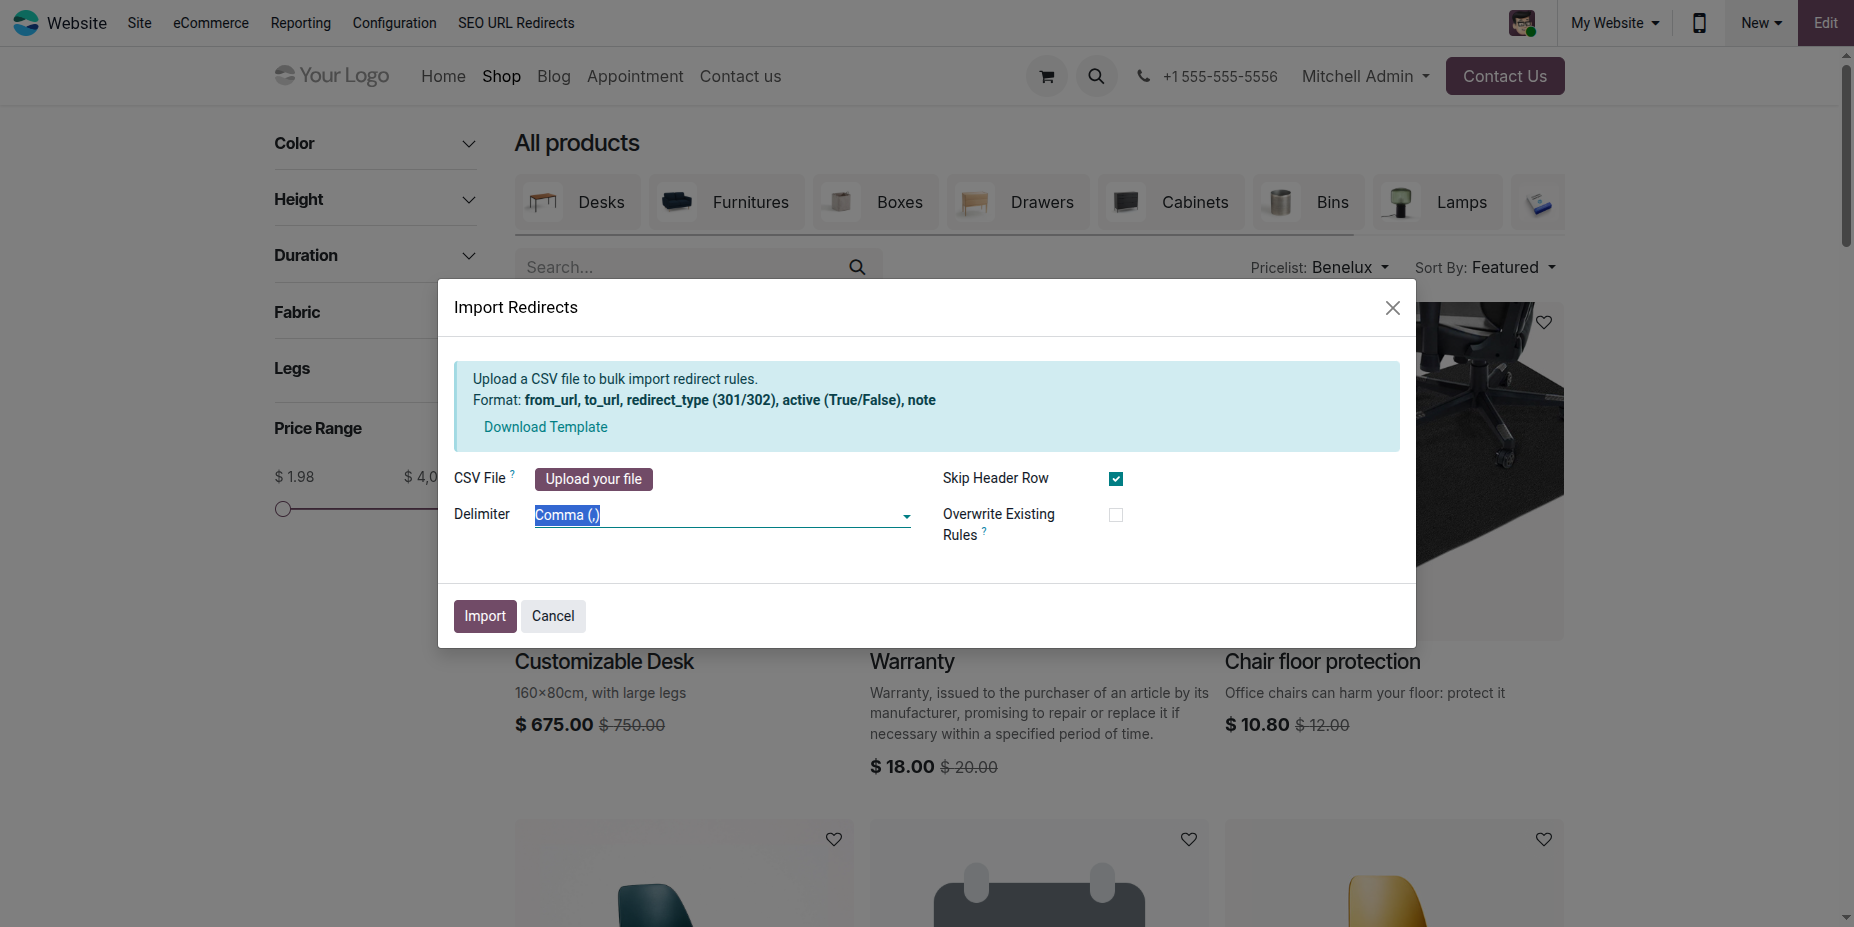Select the Cabinets category
1854x927 pixels.
pos(1171,202)
